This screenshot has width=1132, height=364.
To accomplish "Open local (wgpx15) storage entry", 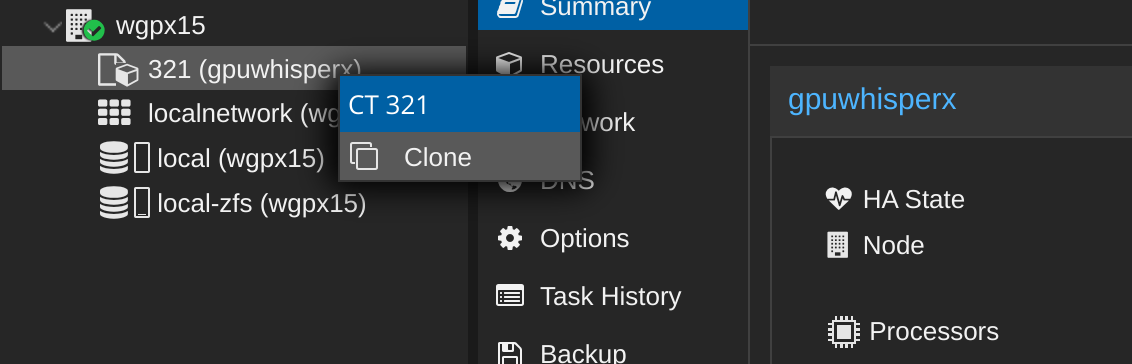I will (240, 158).
